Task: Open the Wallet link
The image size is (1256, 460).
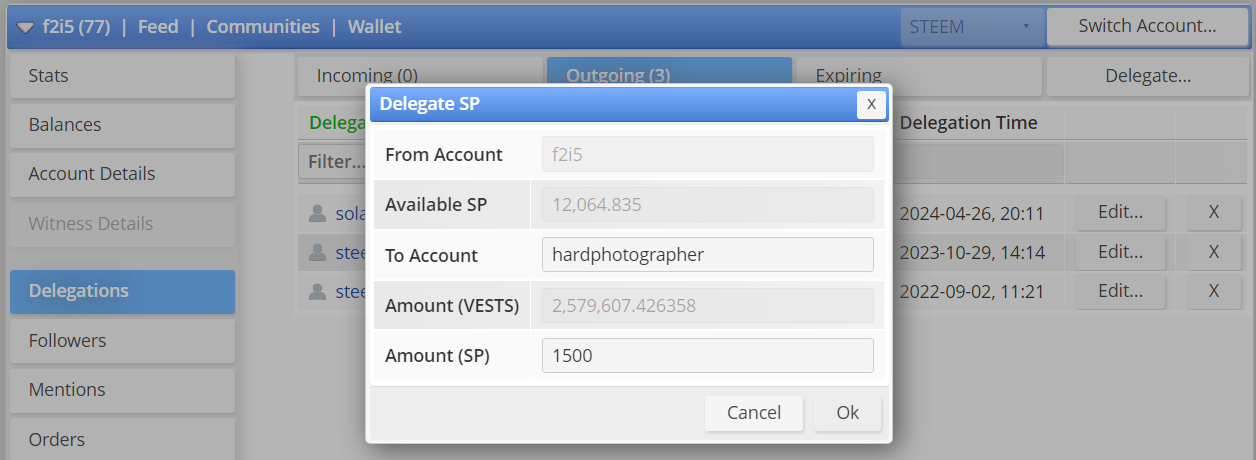Action: click(374, 27)
